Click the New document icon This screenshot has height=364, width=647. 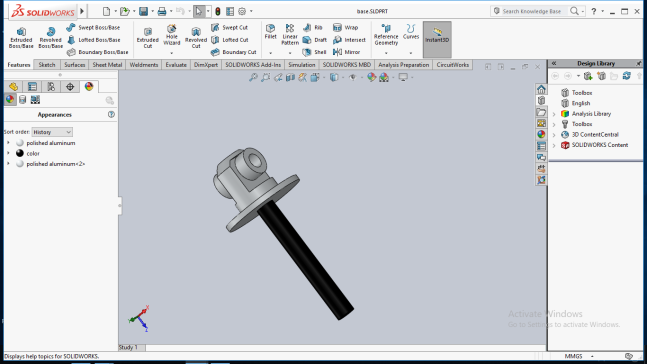pyautogui.click(x=106, y=11)
